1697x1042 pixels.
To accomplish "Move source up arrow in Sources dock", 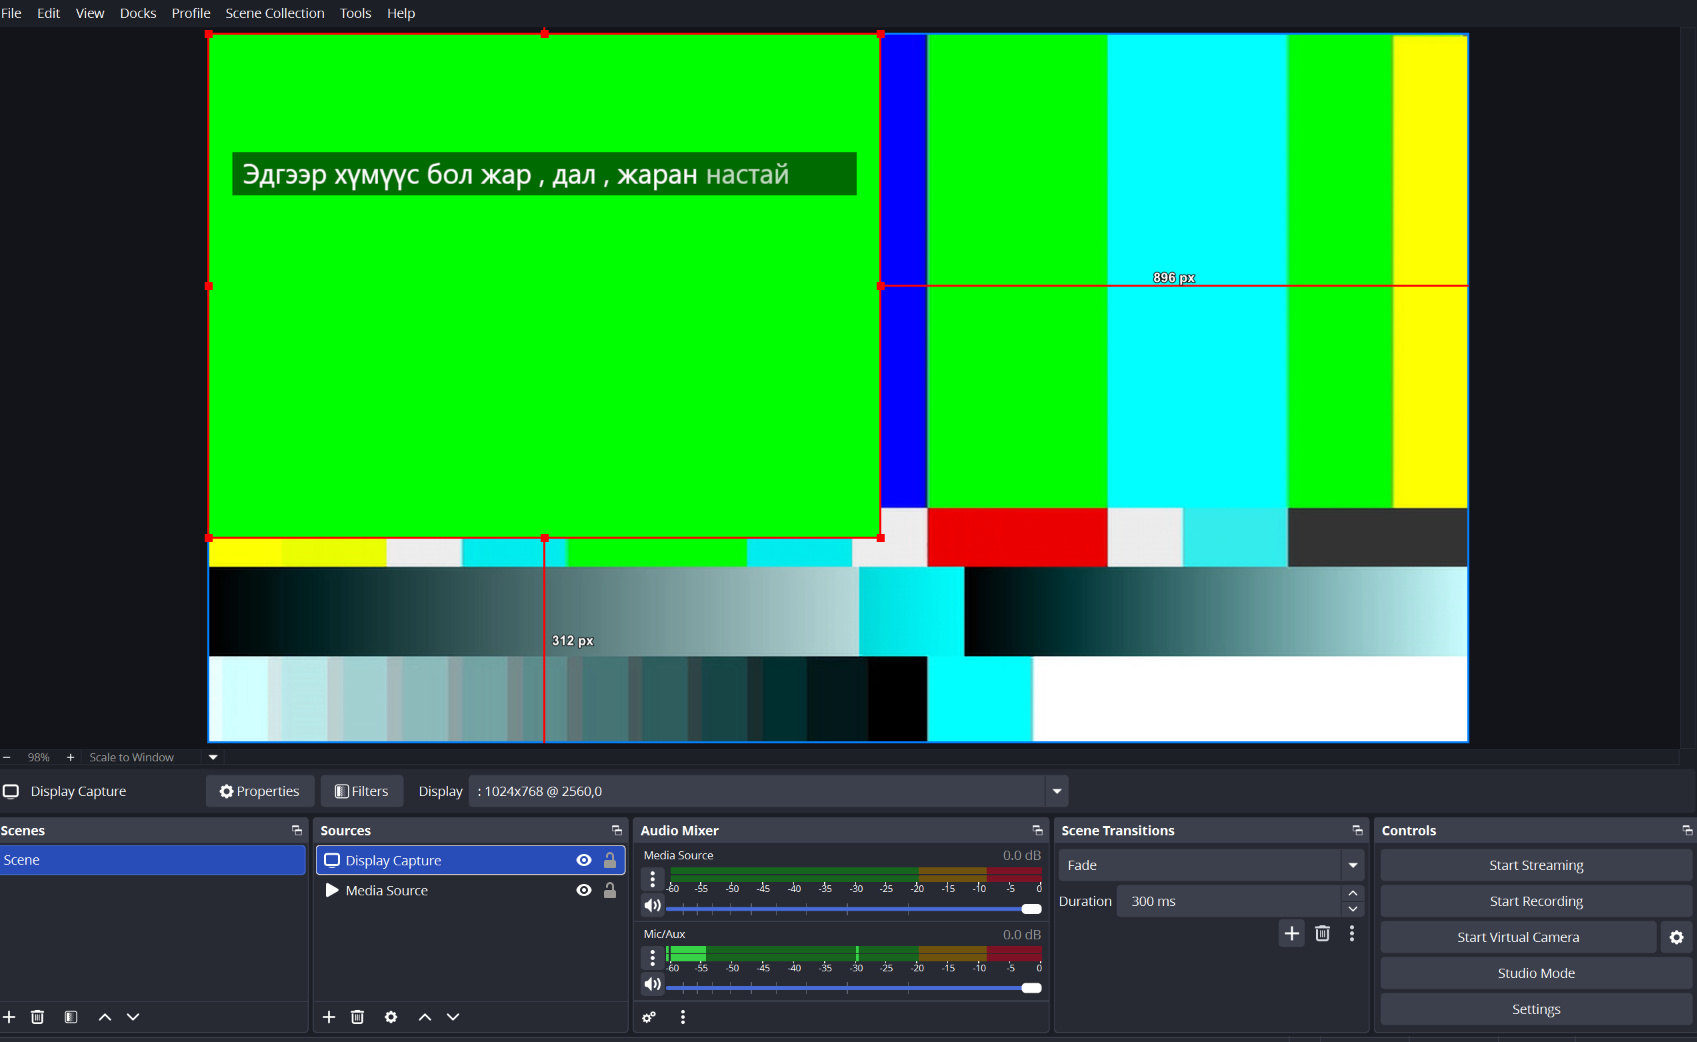I will click(x=425, y=1017).
